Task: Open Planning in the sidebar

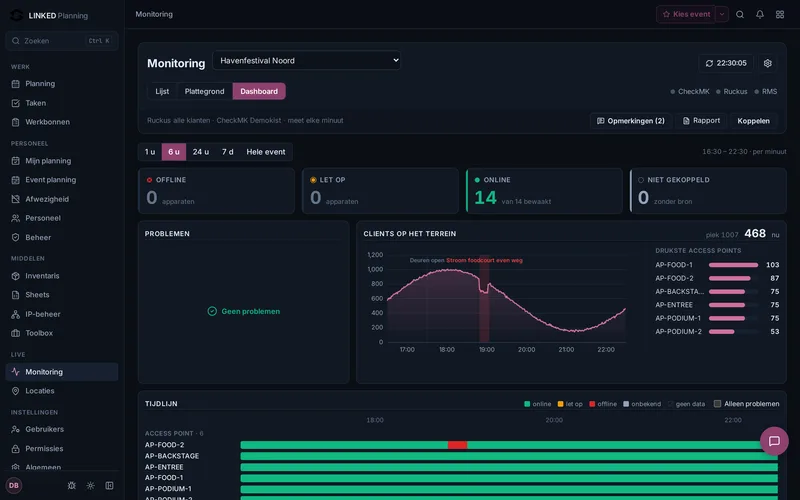Action: (62, 84)
